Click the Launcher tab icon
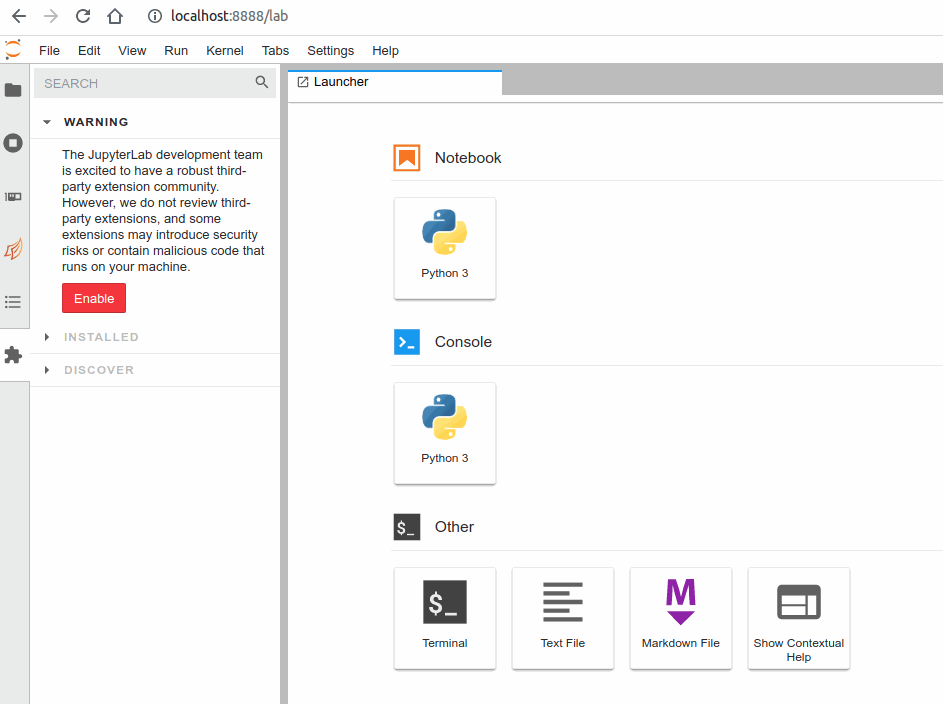 (x=303, y=82)
